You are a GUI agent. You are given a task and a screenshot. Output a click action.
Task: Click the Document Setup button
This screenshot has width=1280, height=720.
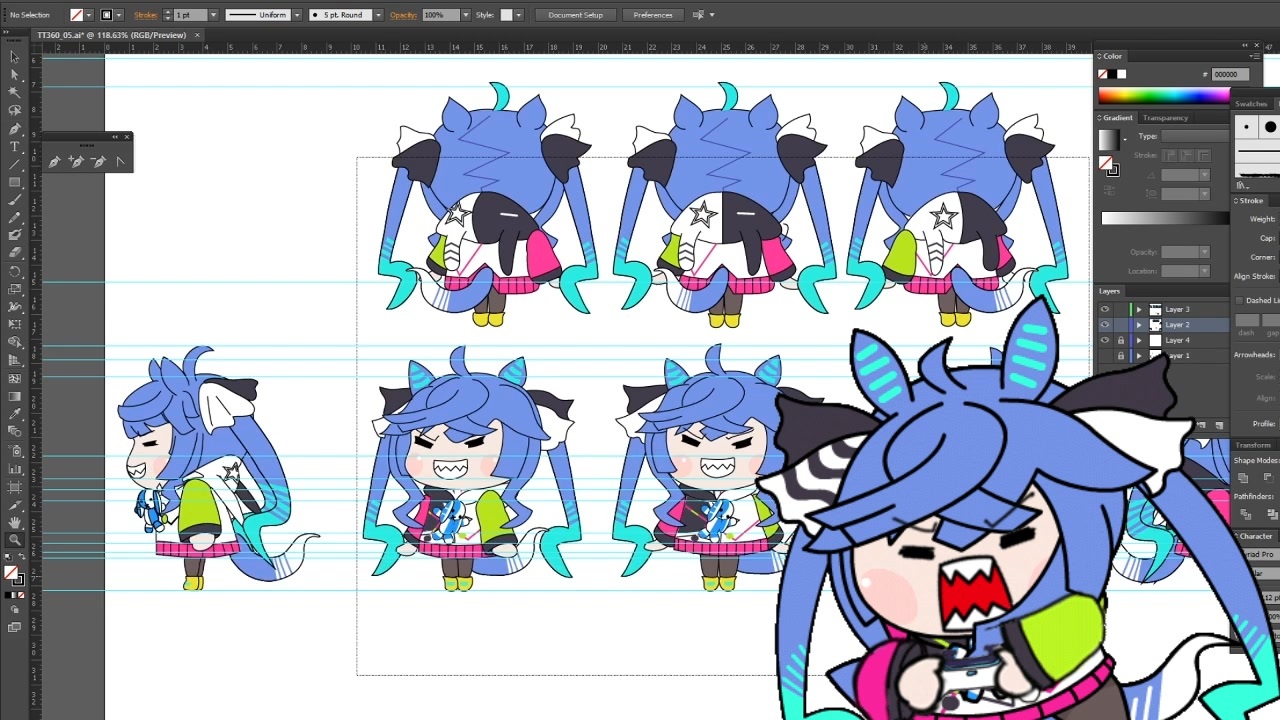tap(575, 15)
